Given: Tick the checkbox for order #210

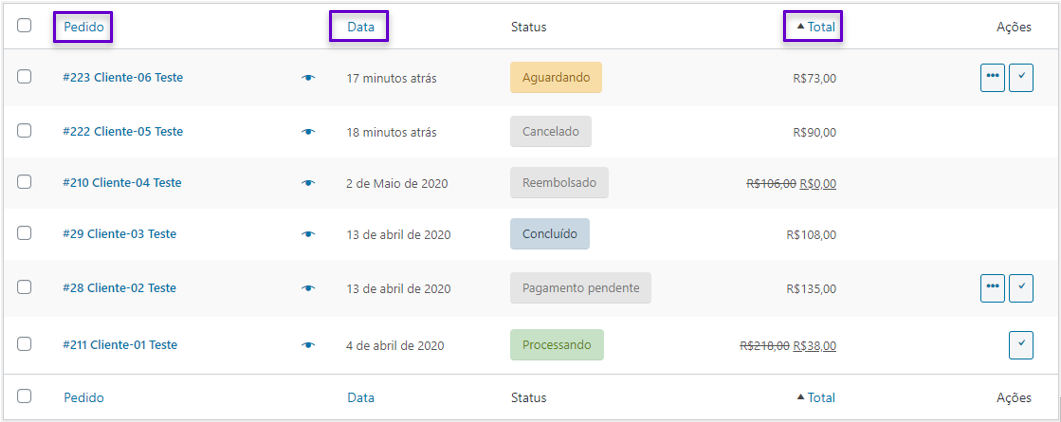Looking at the screenshot, I should pos(24,182).
